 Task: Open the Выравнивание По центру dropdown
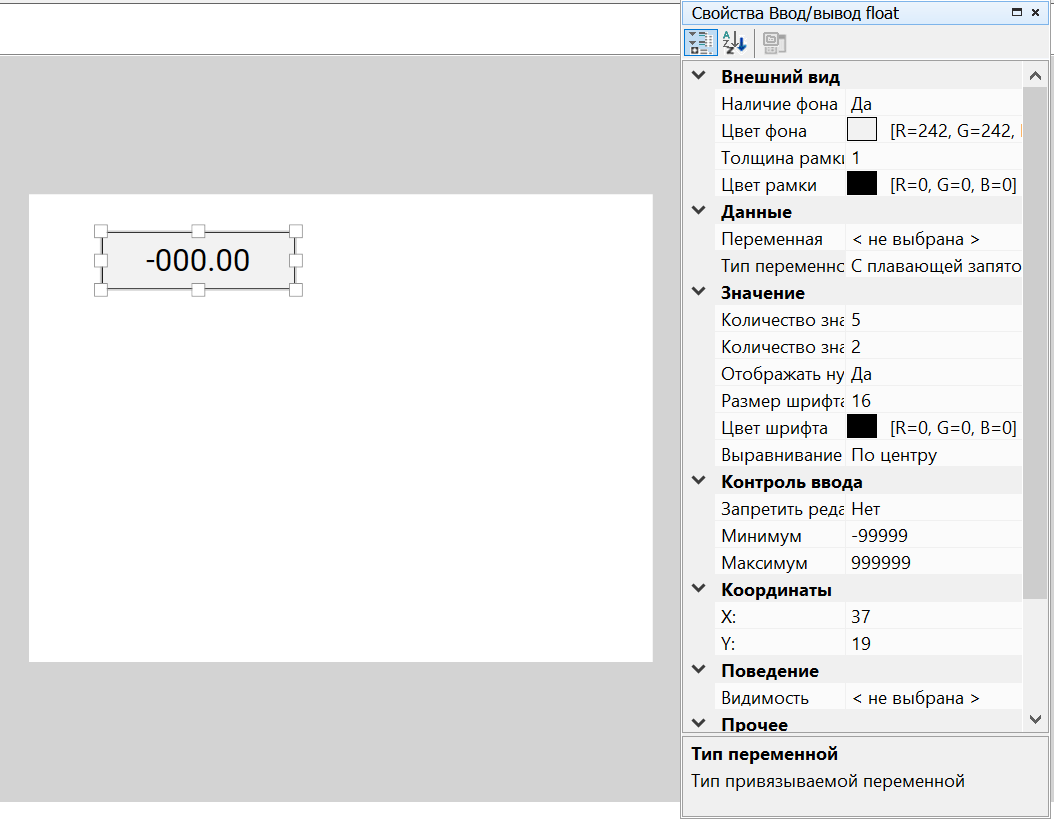(930, 455)
